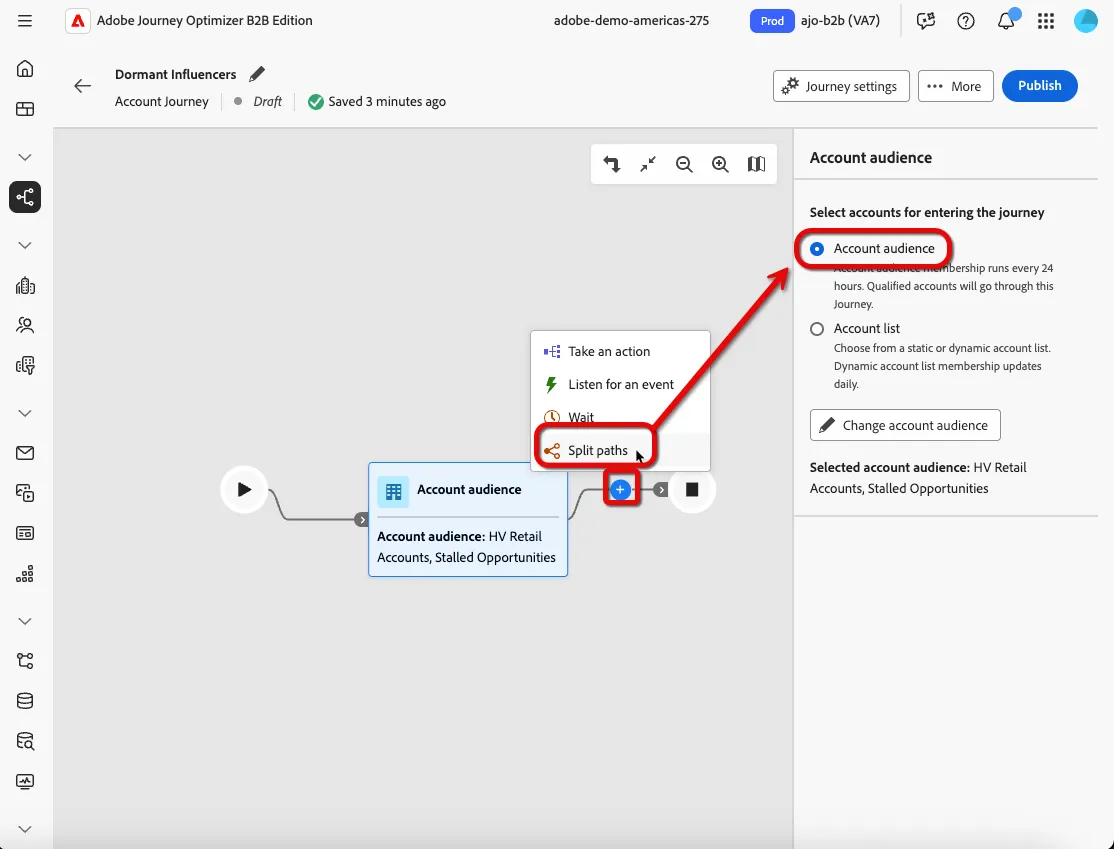Open the monitor activity icon in sidebar
The height and width of the screenshot is (849, 1114).
25,782
